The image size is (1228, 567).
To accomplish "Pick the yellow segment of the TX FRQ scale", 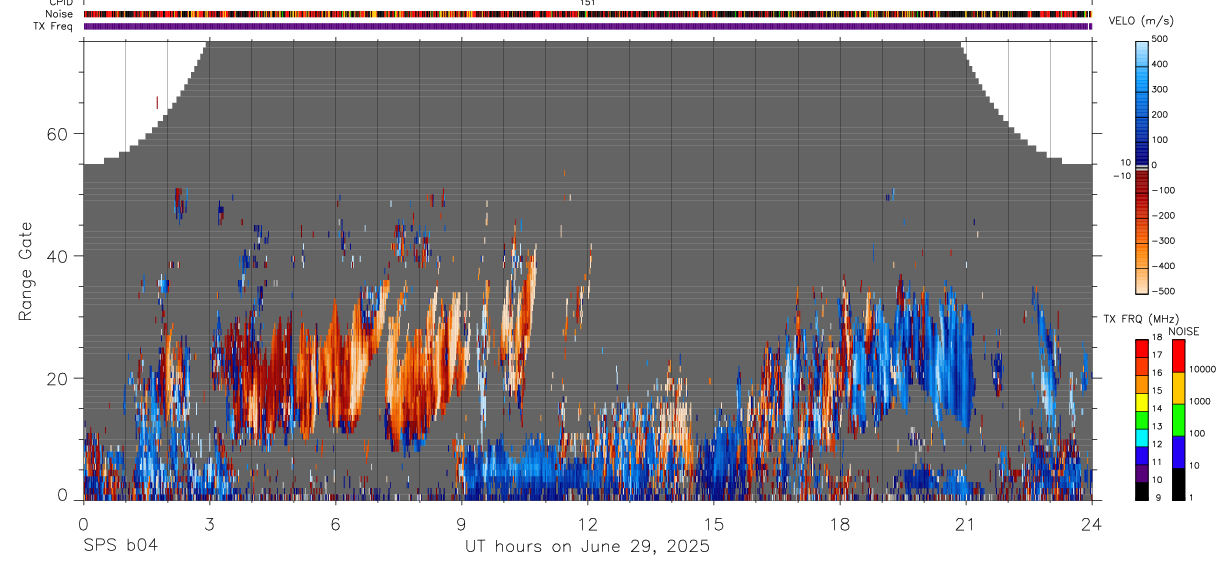I will pyautogui.click(x=1142, y=402).
